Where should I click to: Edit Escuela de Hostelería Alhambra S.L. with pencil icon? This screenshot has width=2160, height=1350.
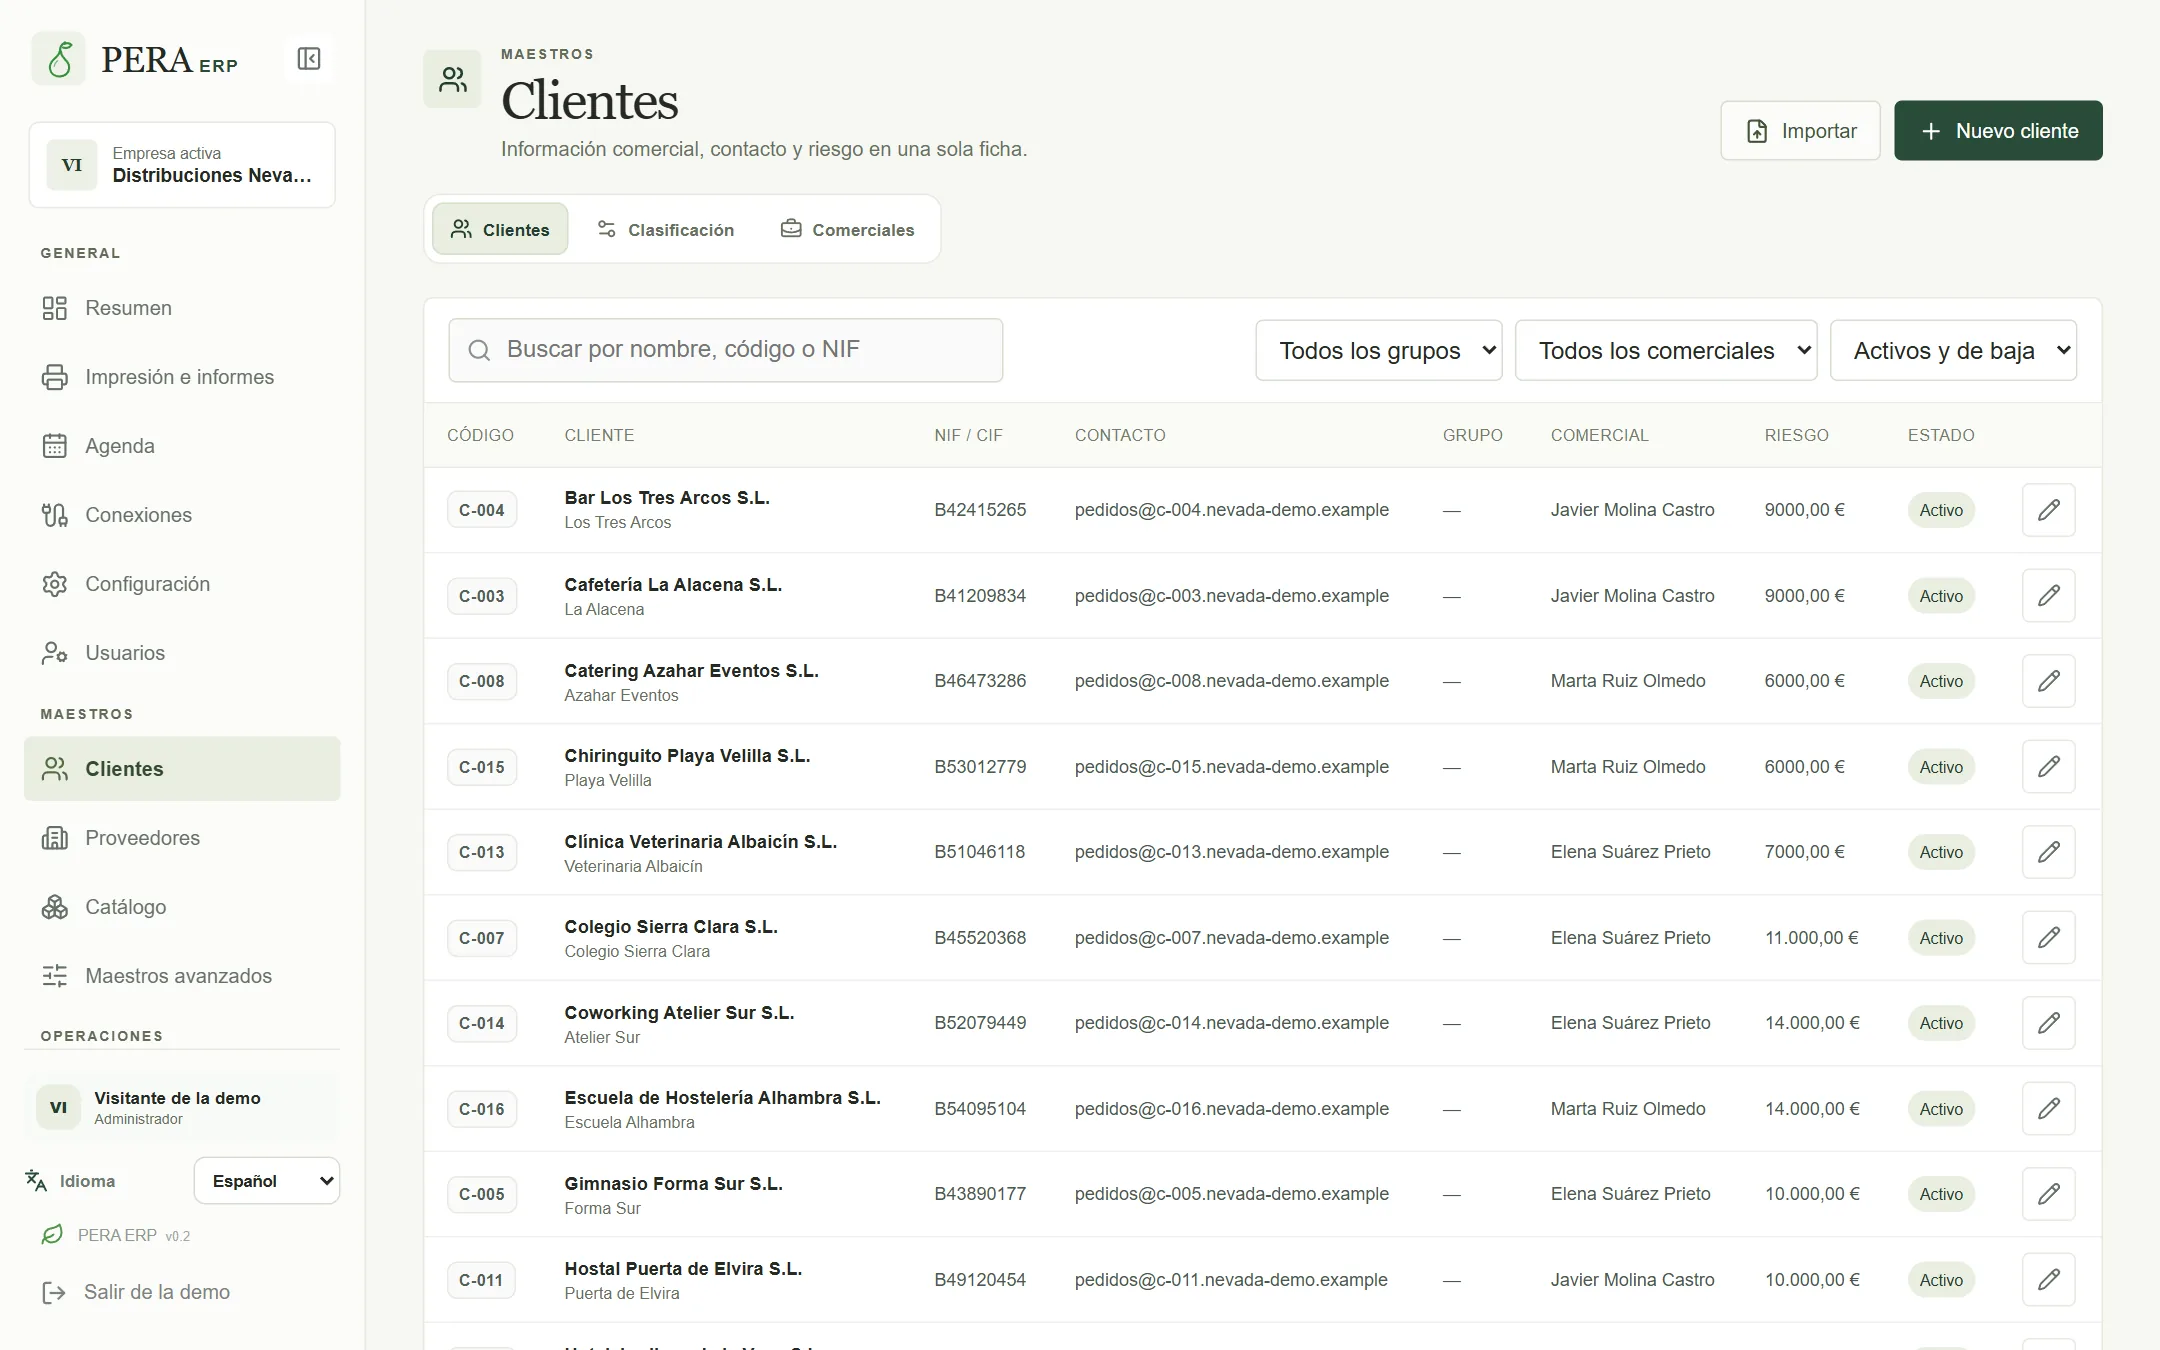point(2048,1109)
